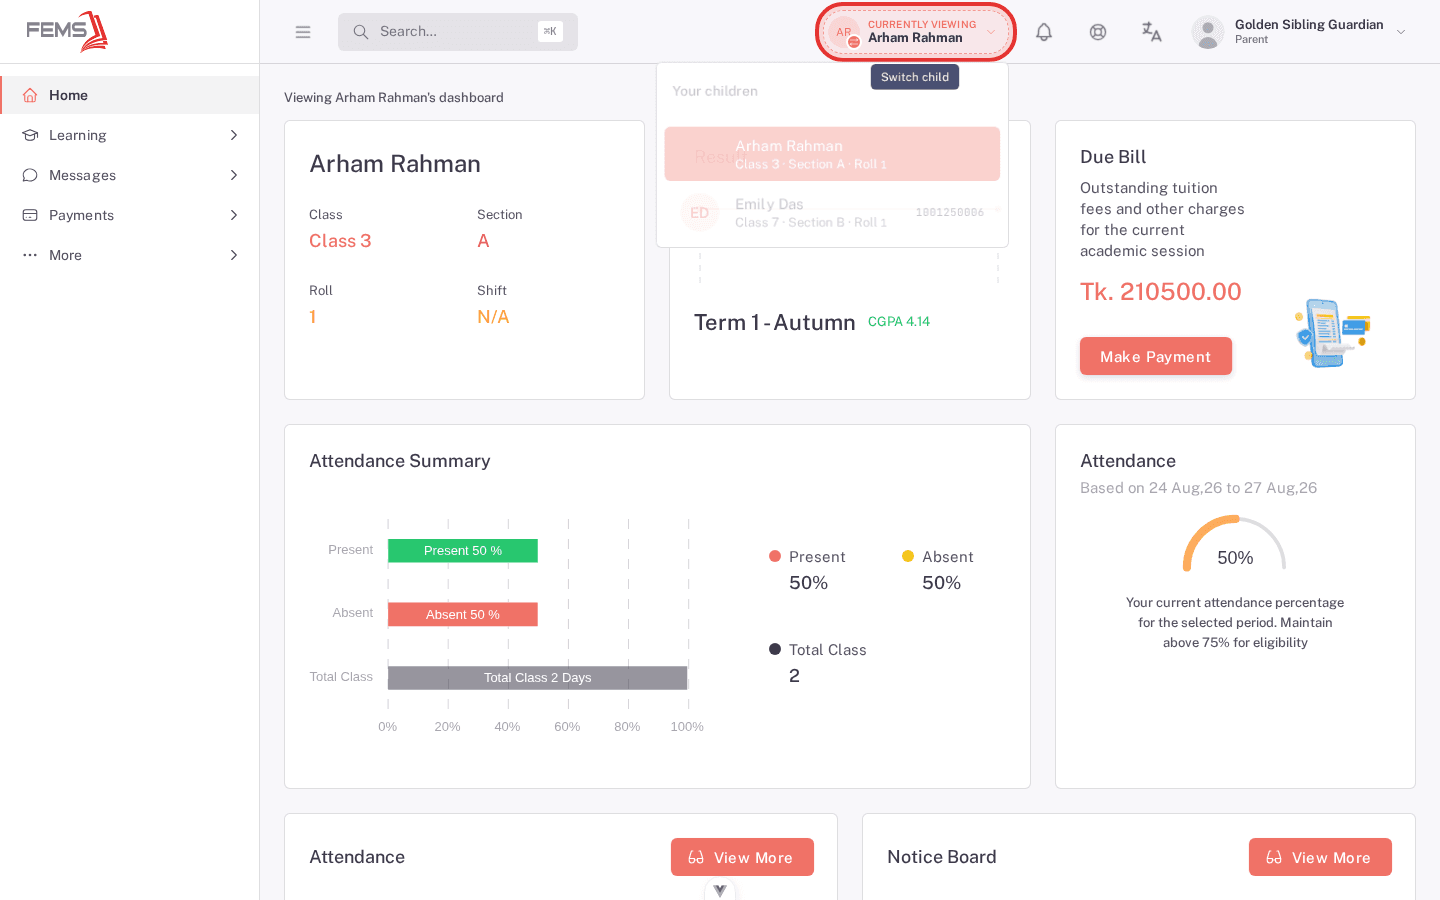
Task: Click the Class 3 value
Action: pos(340,241)
